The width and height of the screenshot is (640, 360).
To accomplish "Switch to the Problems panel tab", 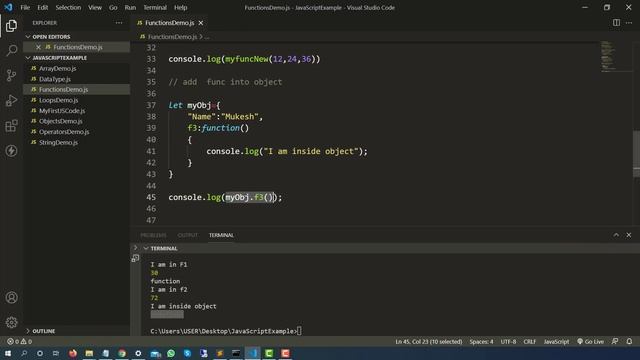I will 153,235.
